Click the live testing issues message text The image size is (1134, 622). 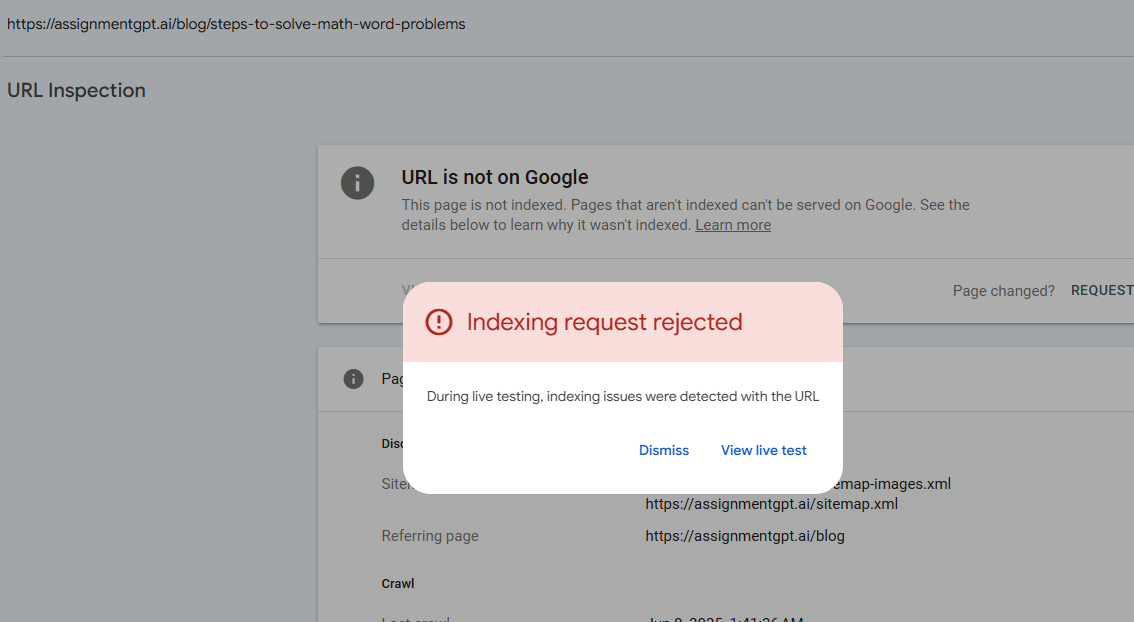pyautogui.click(x=623, y=396)
